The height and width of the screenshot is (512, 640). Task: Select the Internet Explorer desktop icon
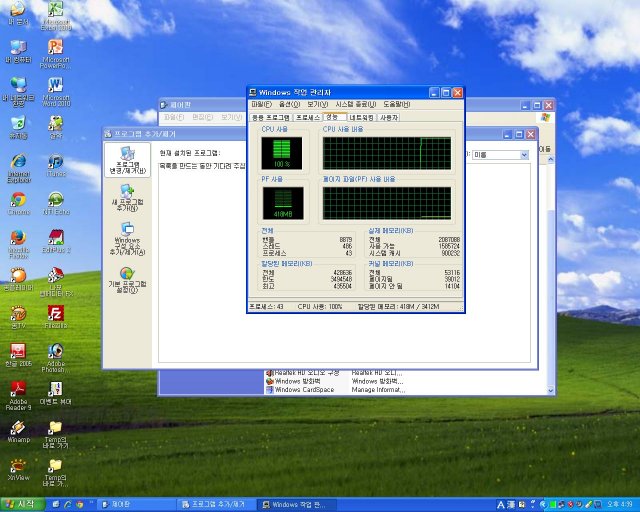tap(18, 168)
